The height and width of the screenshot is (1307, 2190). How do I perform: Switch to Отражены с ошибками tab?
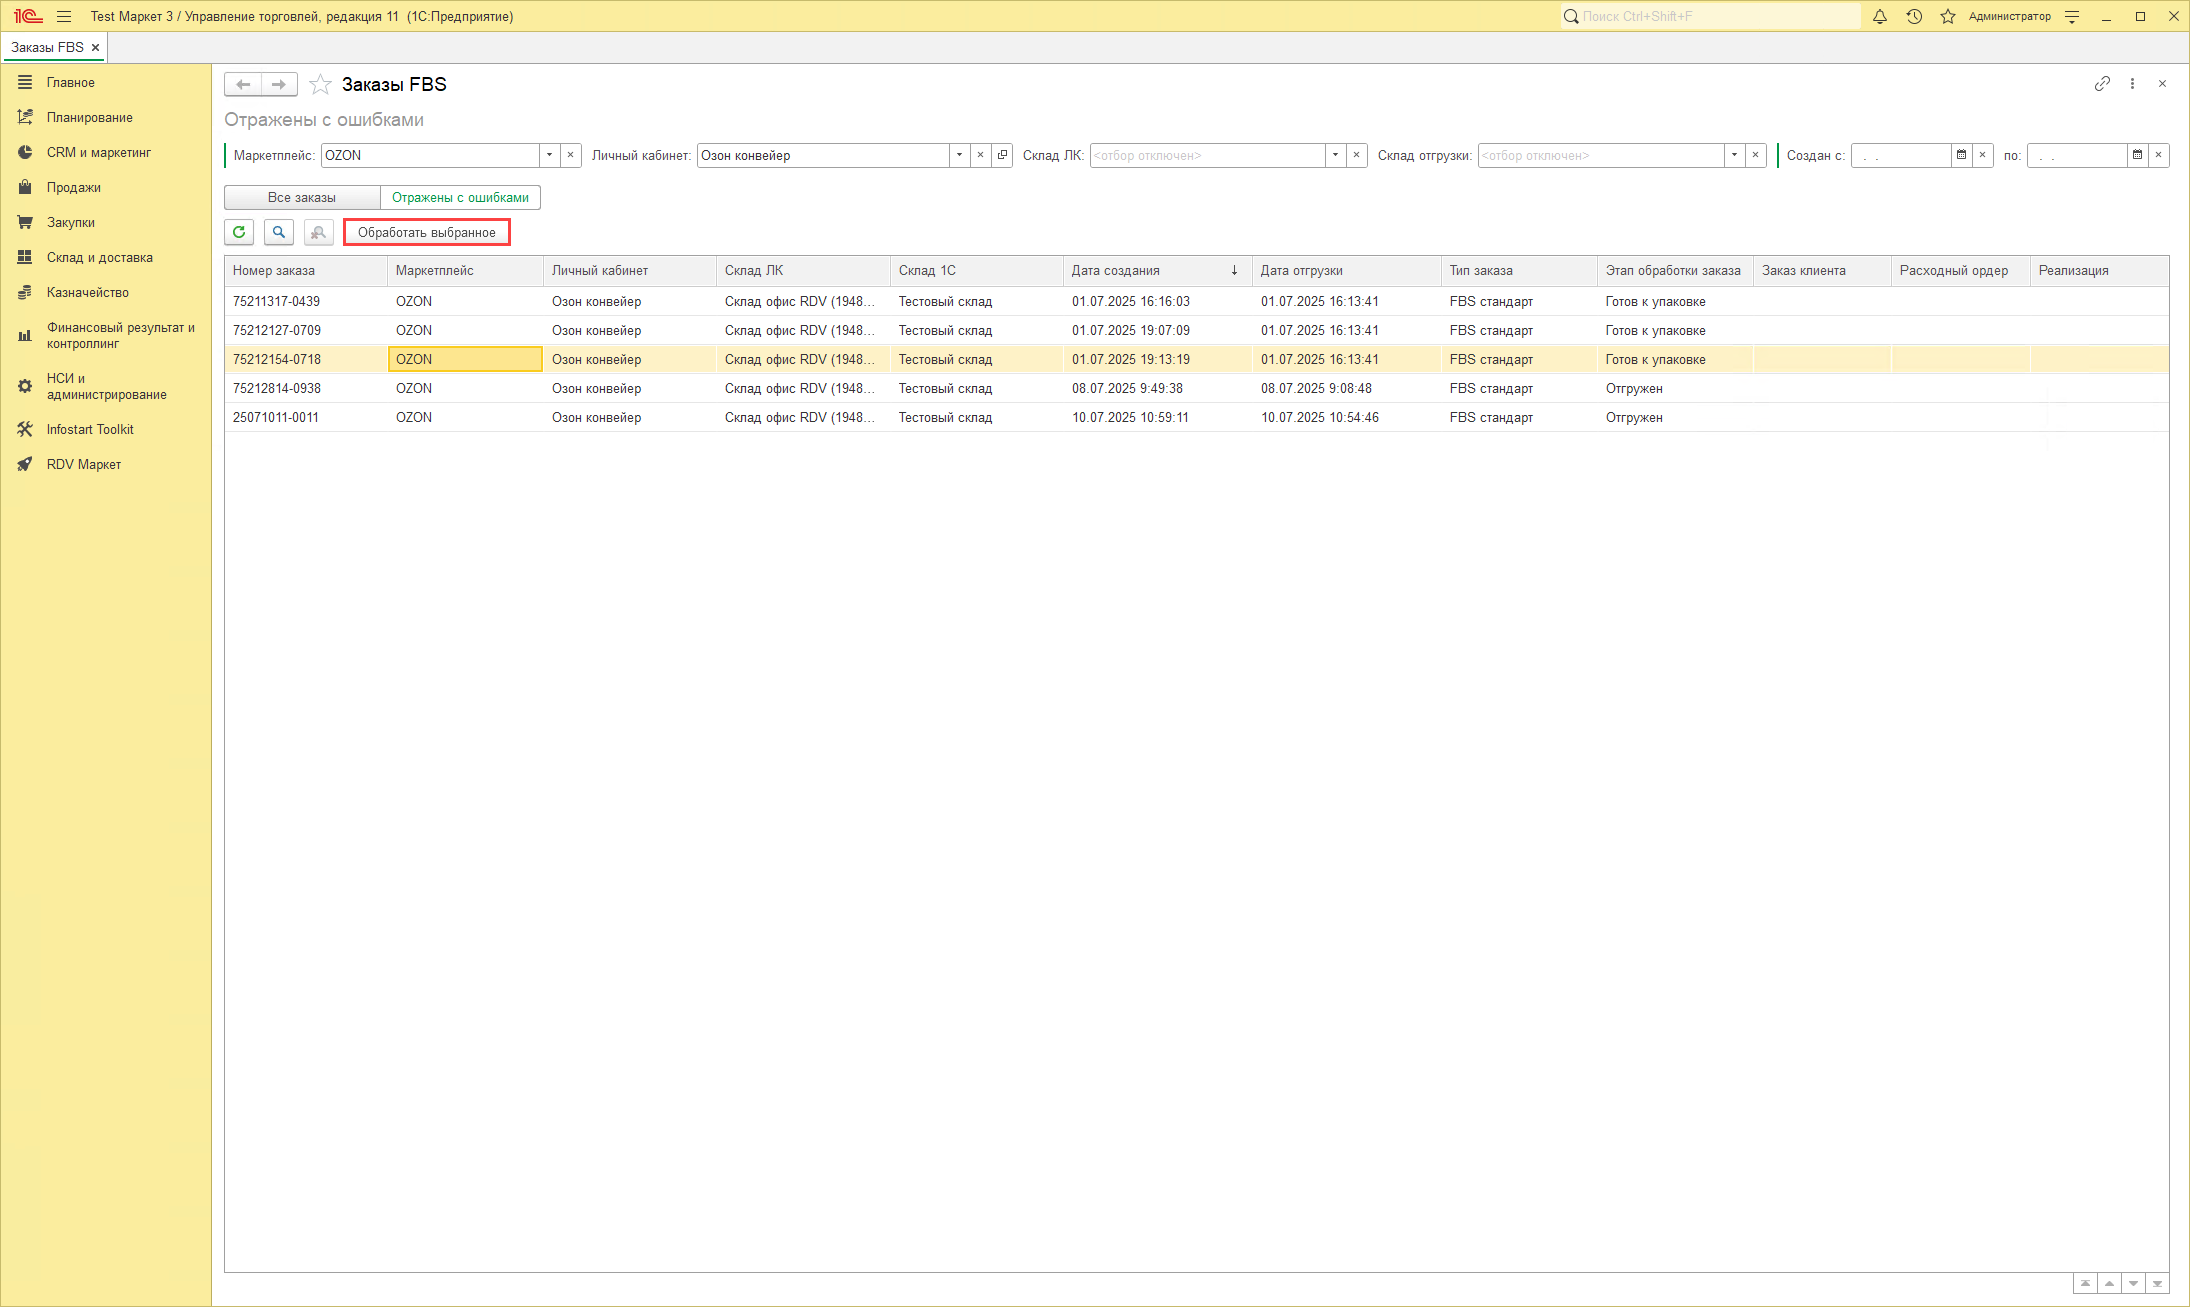460,197
